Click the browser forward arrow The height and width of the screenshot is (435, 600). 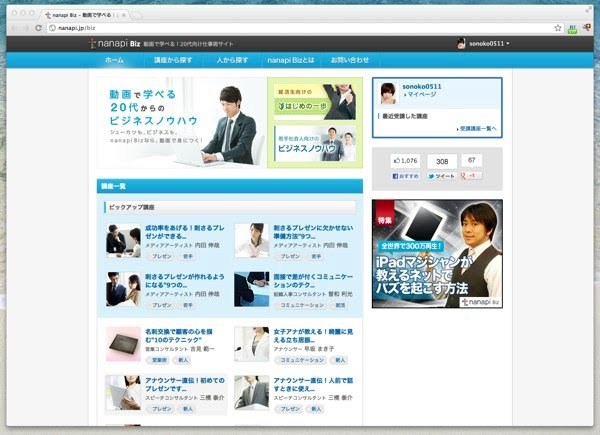(25, 28)
